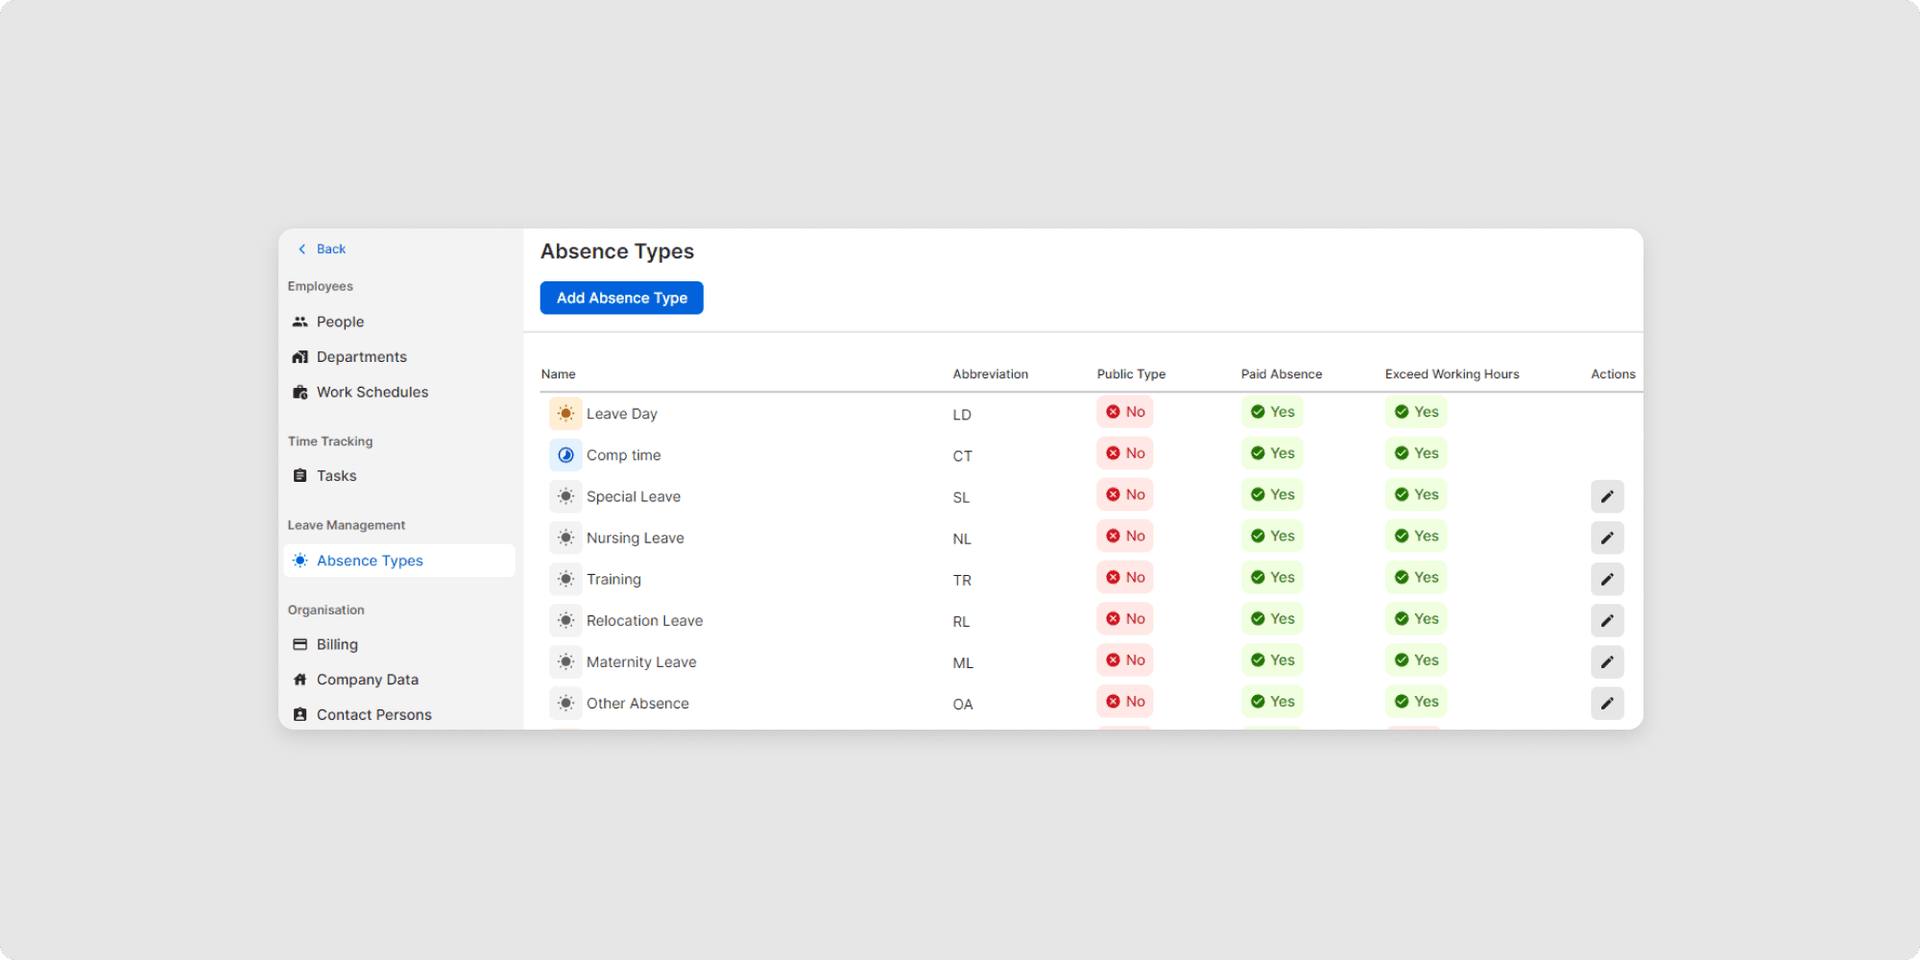Open the People section in sidebar
This screenshot has width=1920, height=960.
340,322
